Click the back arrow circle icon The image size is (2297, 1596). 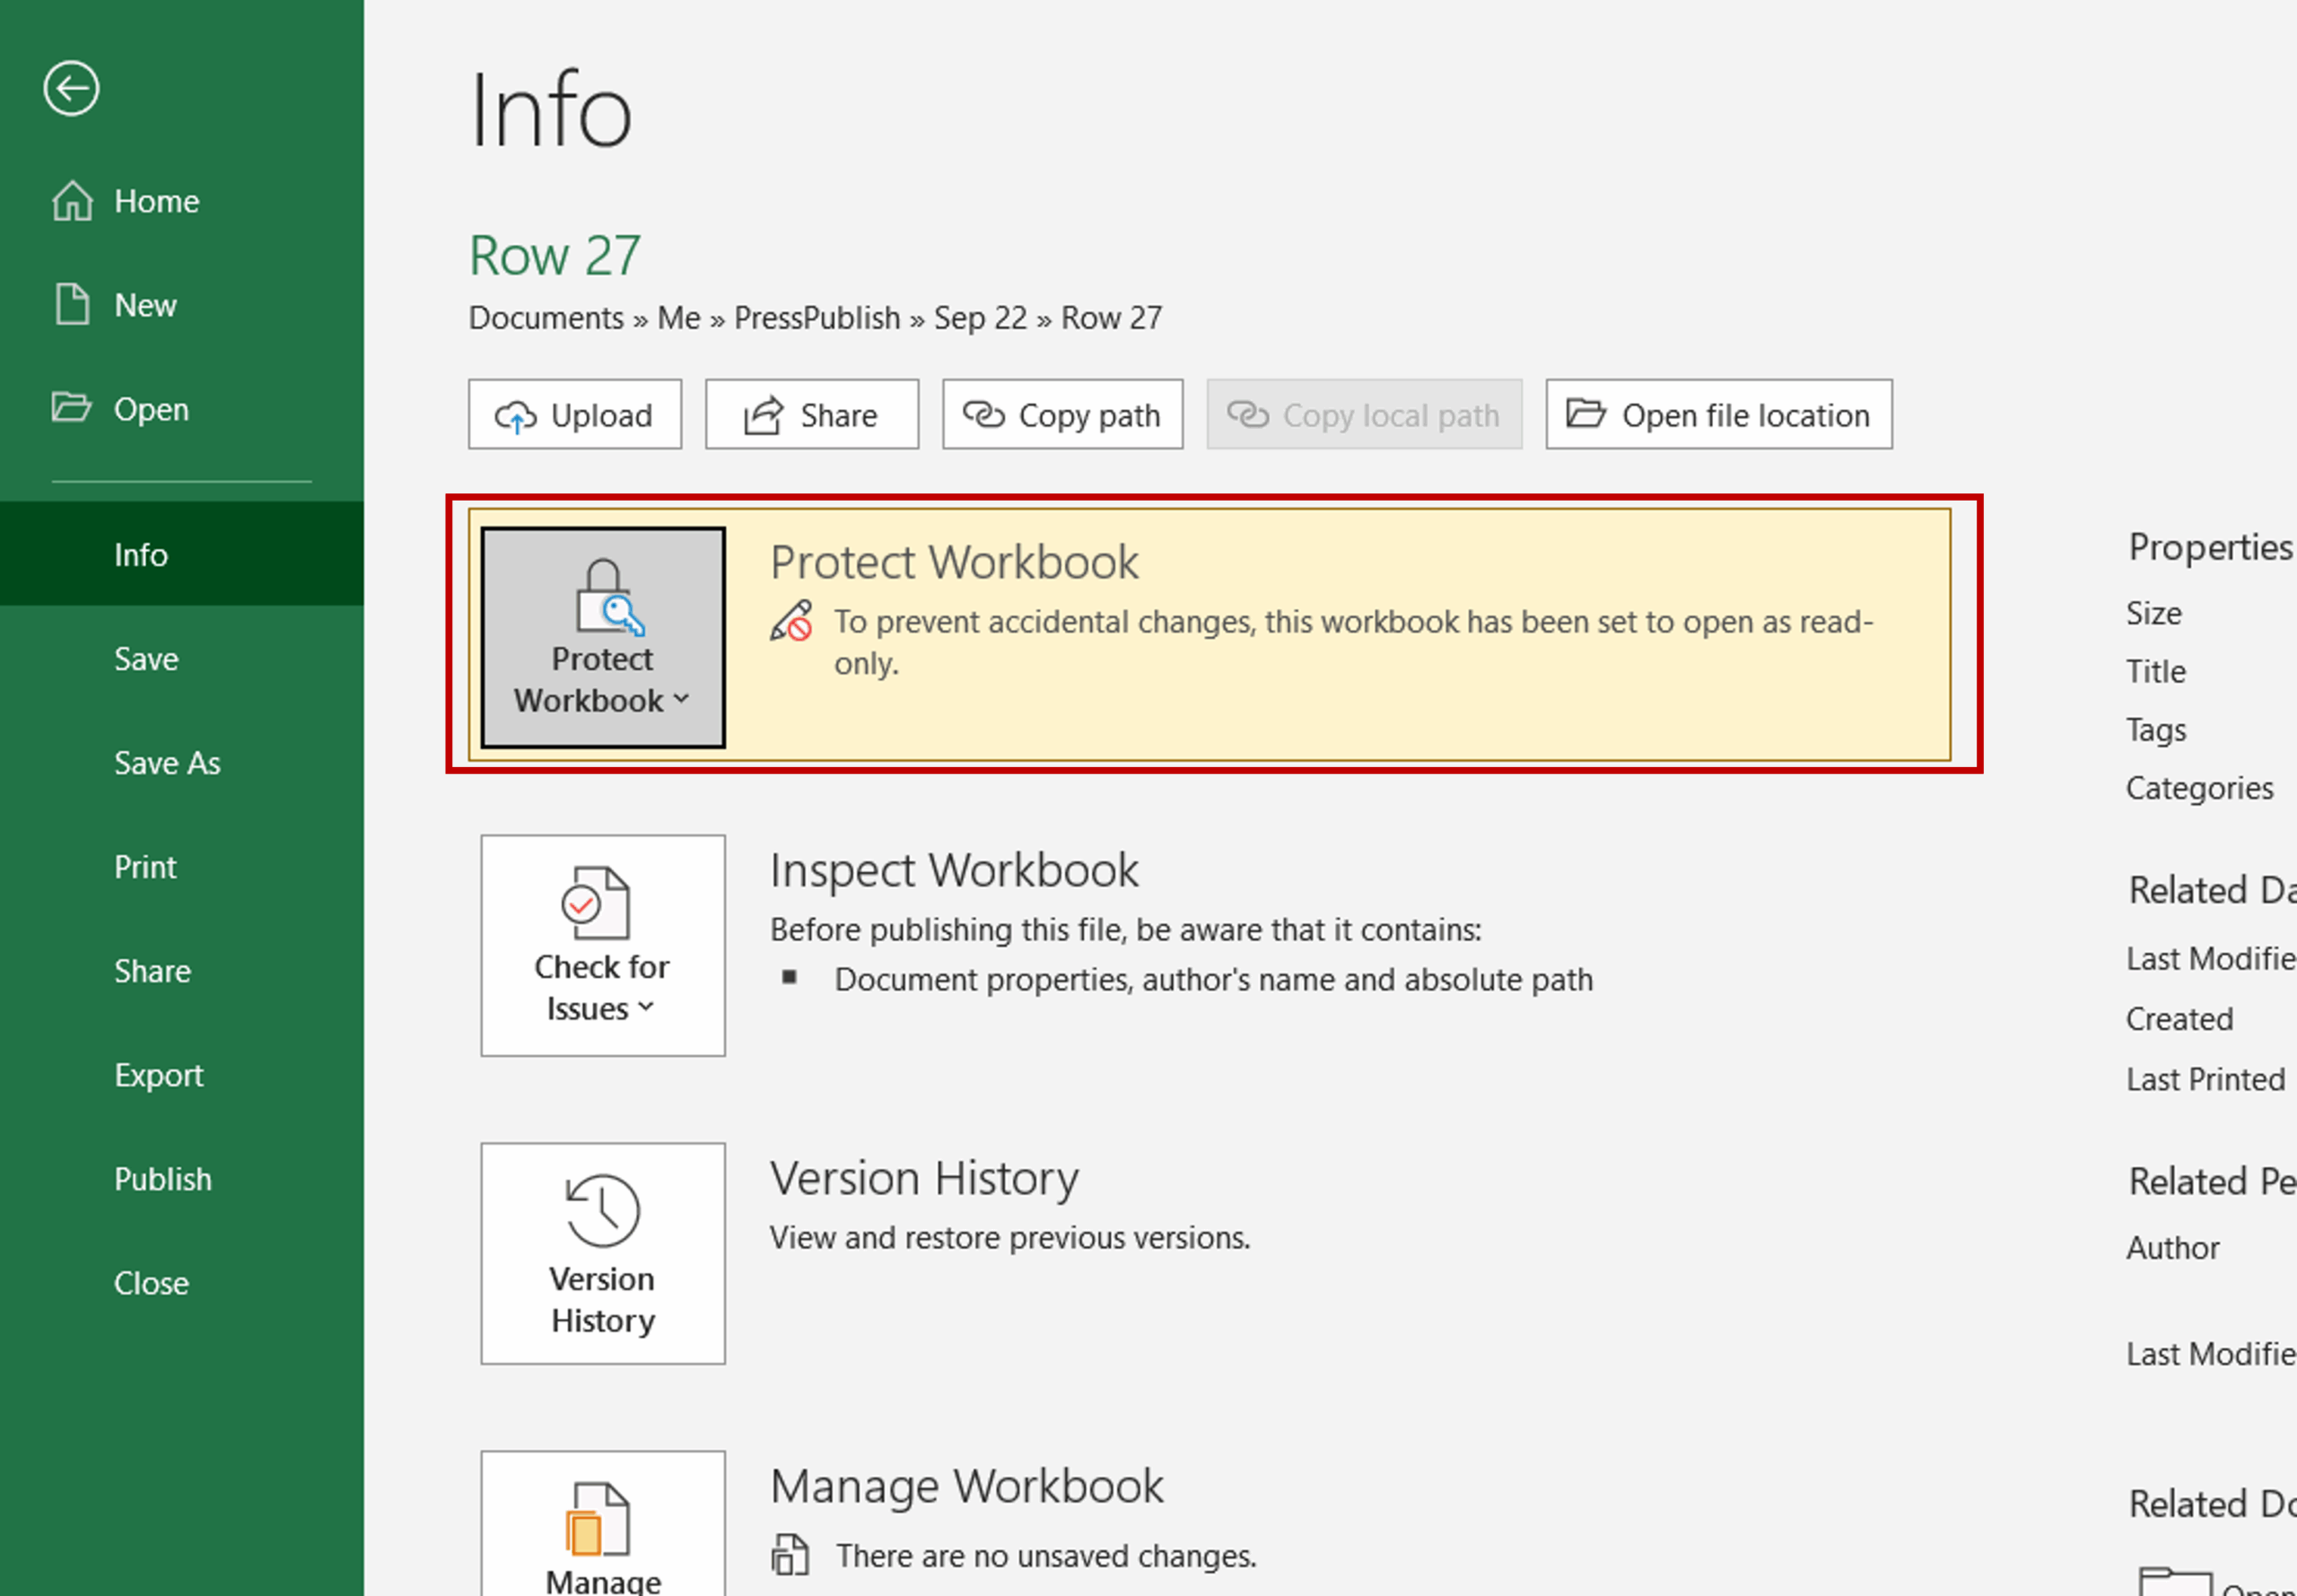pyautogui.click(x=71, y=89)
